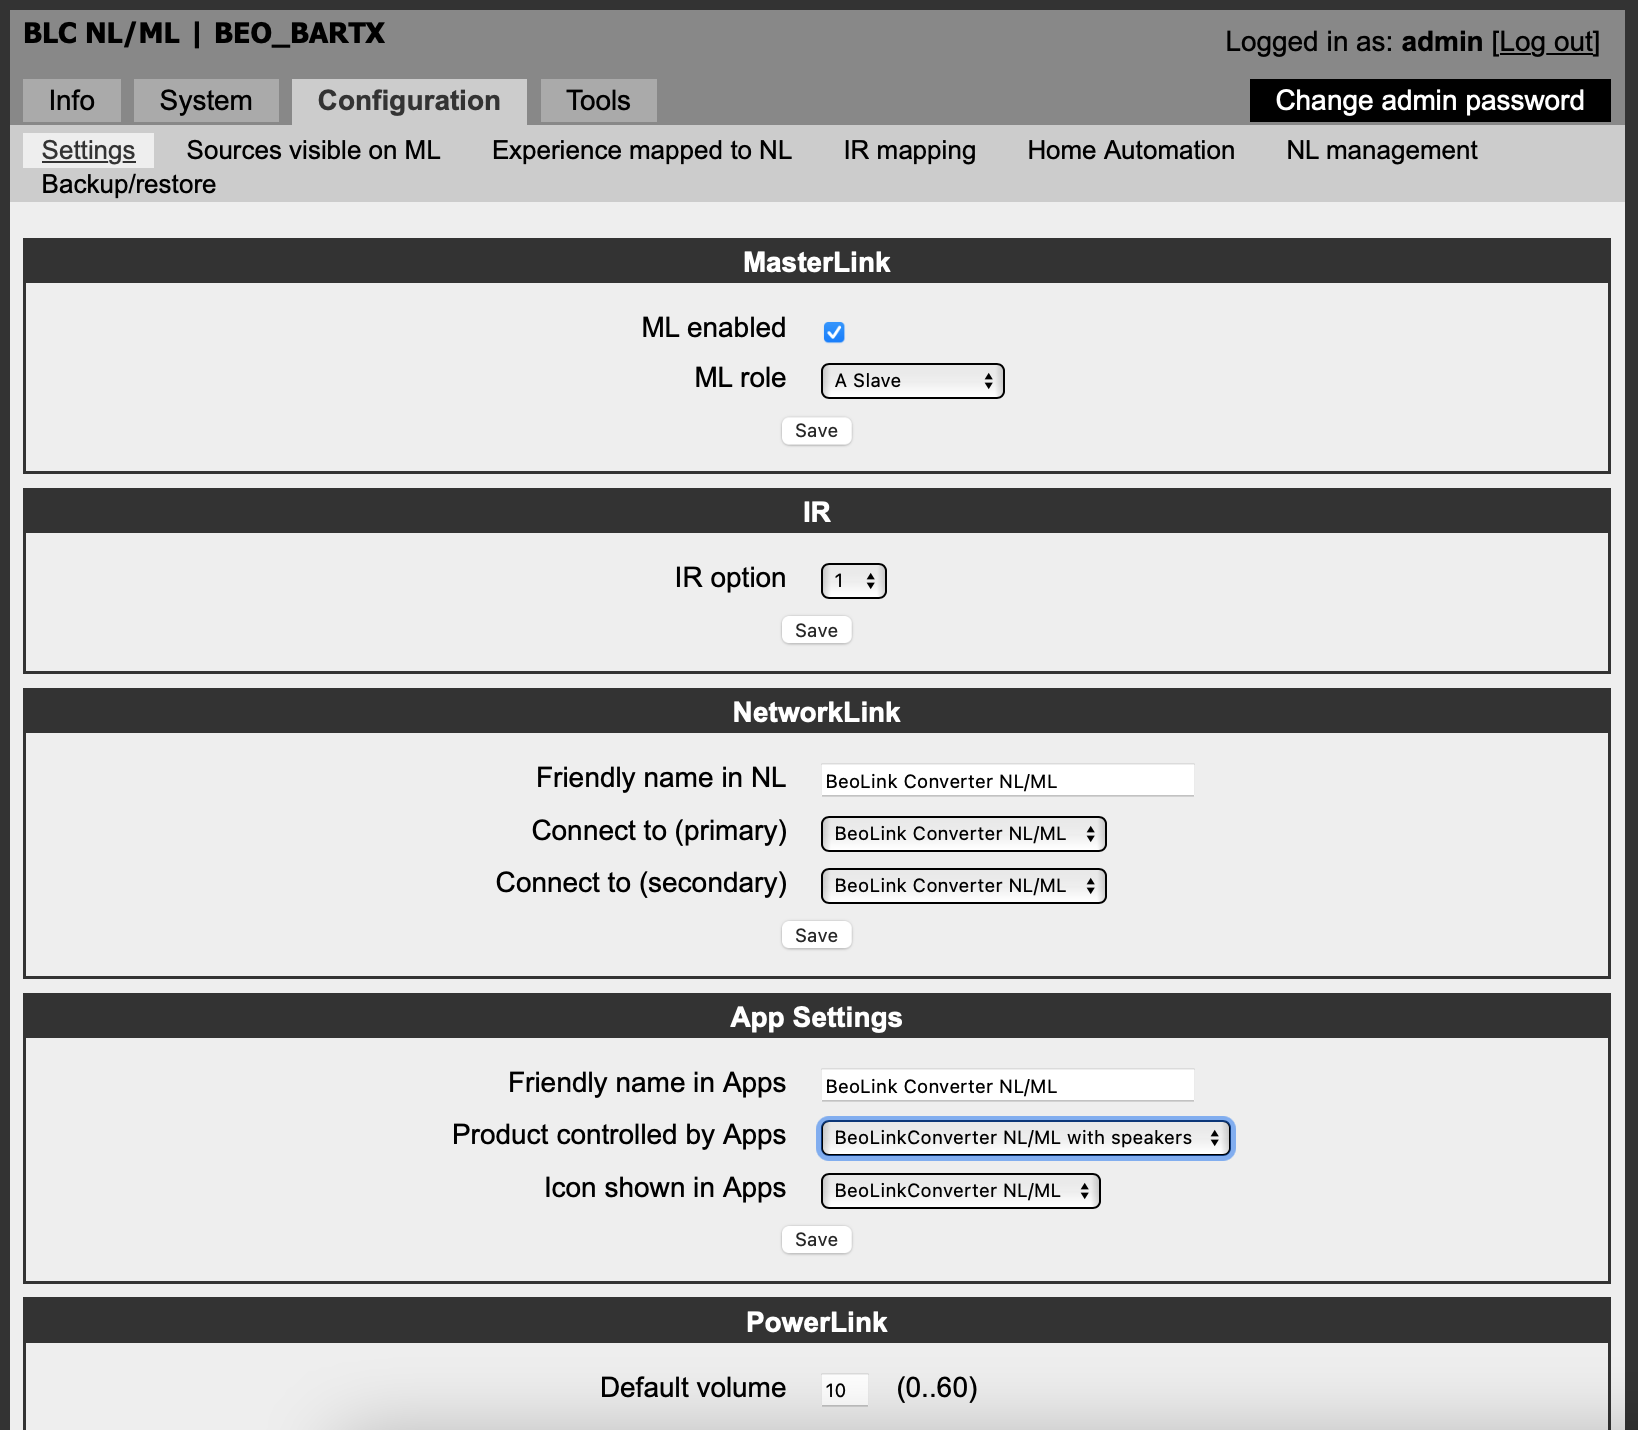Screen dimensions: 1638x1430
Task: Open the Settings submenu item
Action: (88, 150)
